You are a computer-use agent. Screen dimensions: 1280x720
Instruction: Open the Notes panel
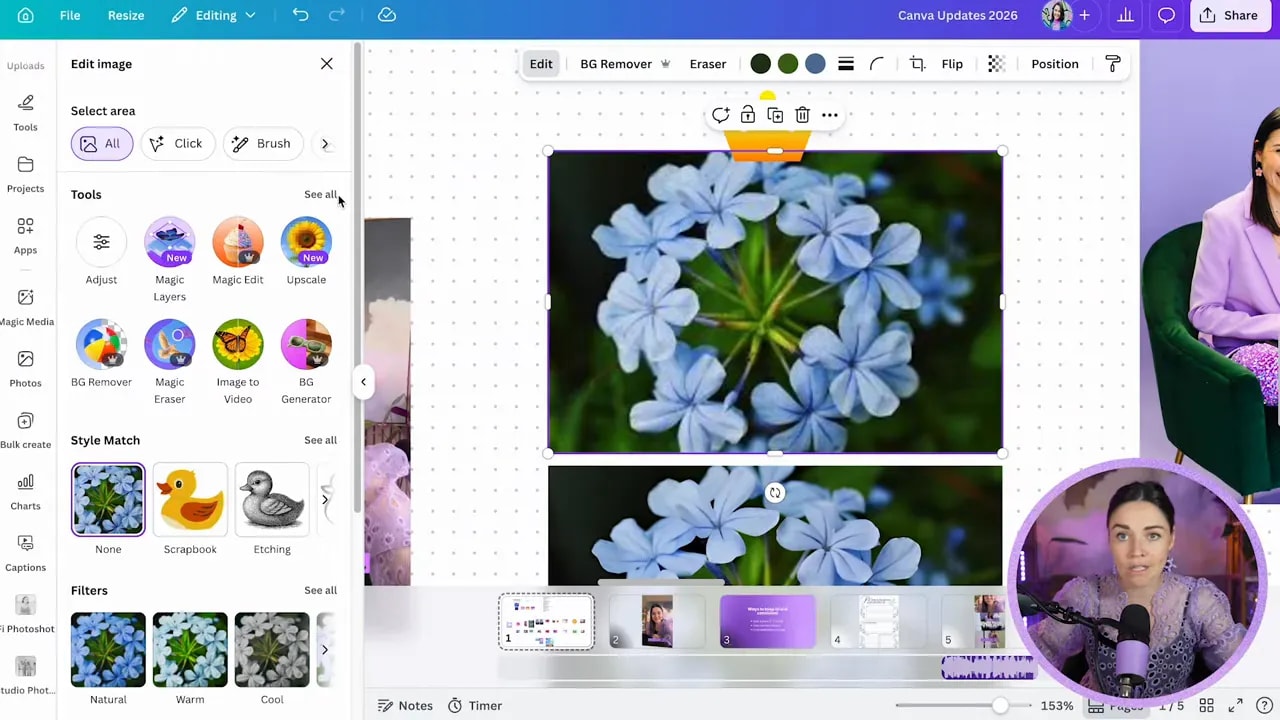[405, 706]
